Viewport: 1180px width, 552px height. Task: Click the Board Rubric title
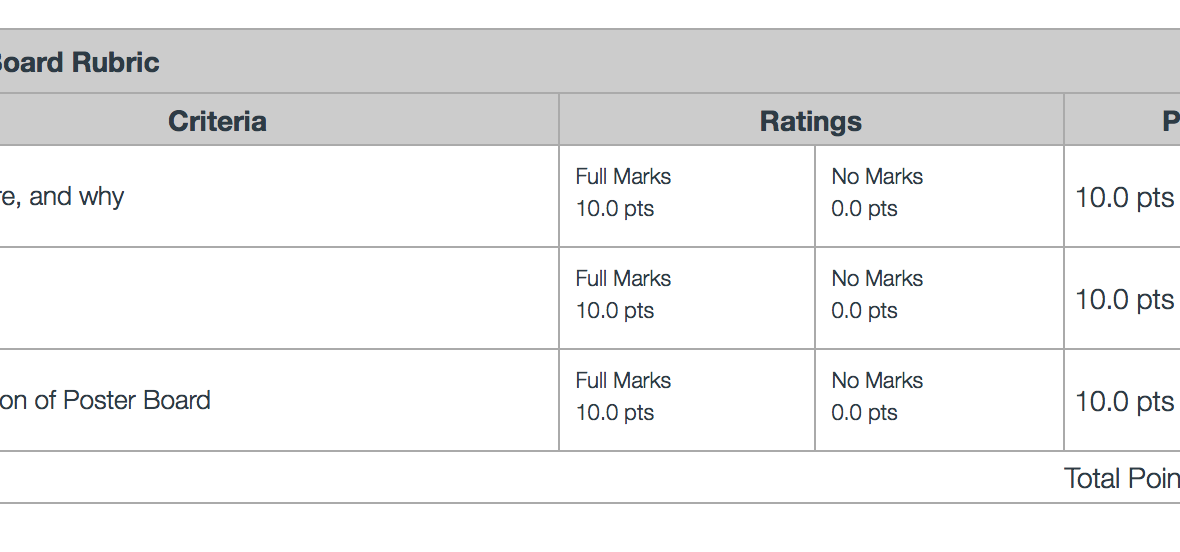pyautogui.click(x=78, y=62)
